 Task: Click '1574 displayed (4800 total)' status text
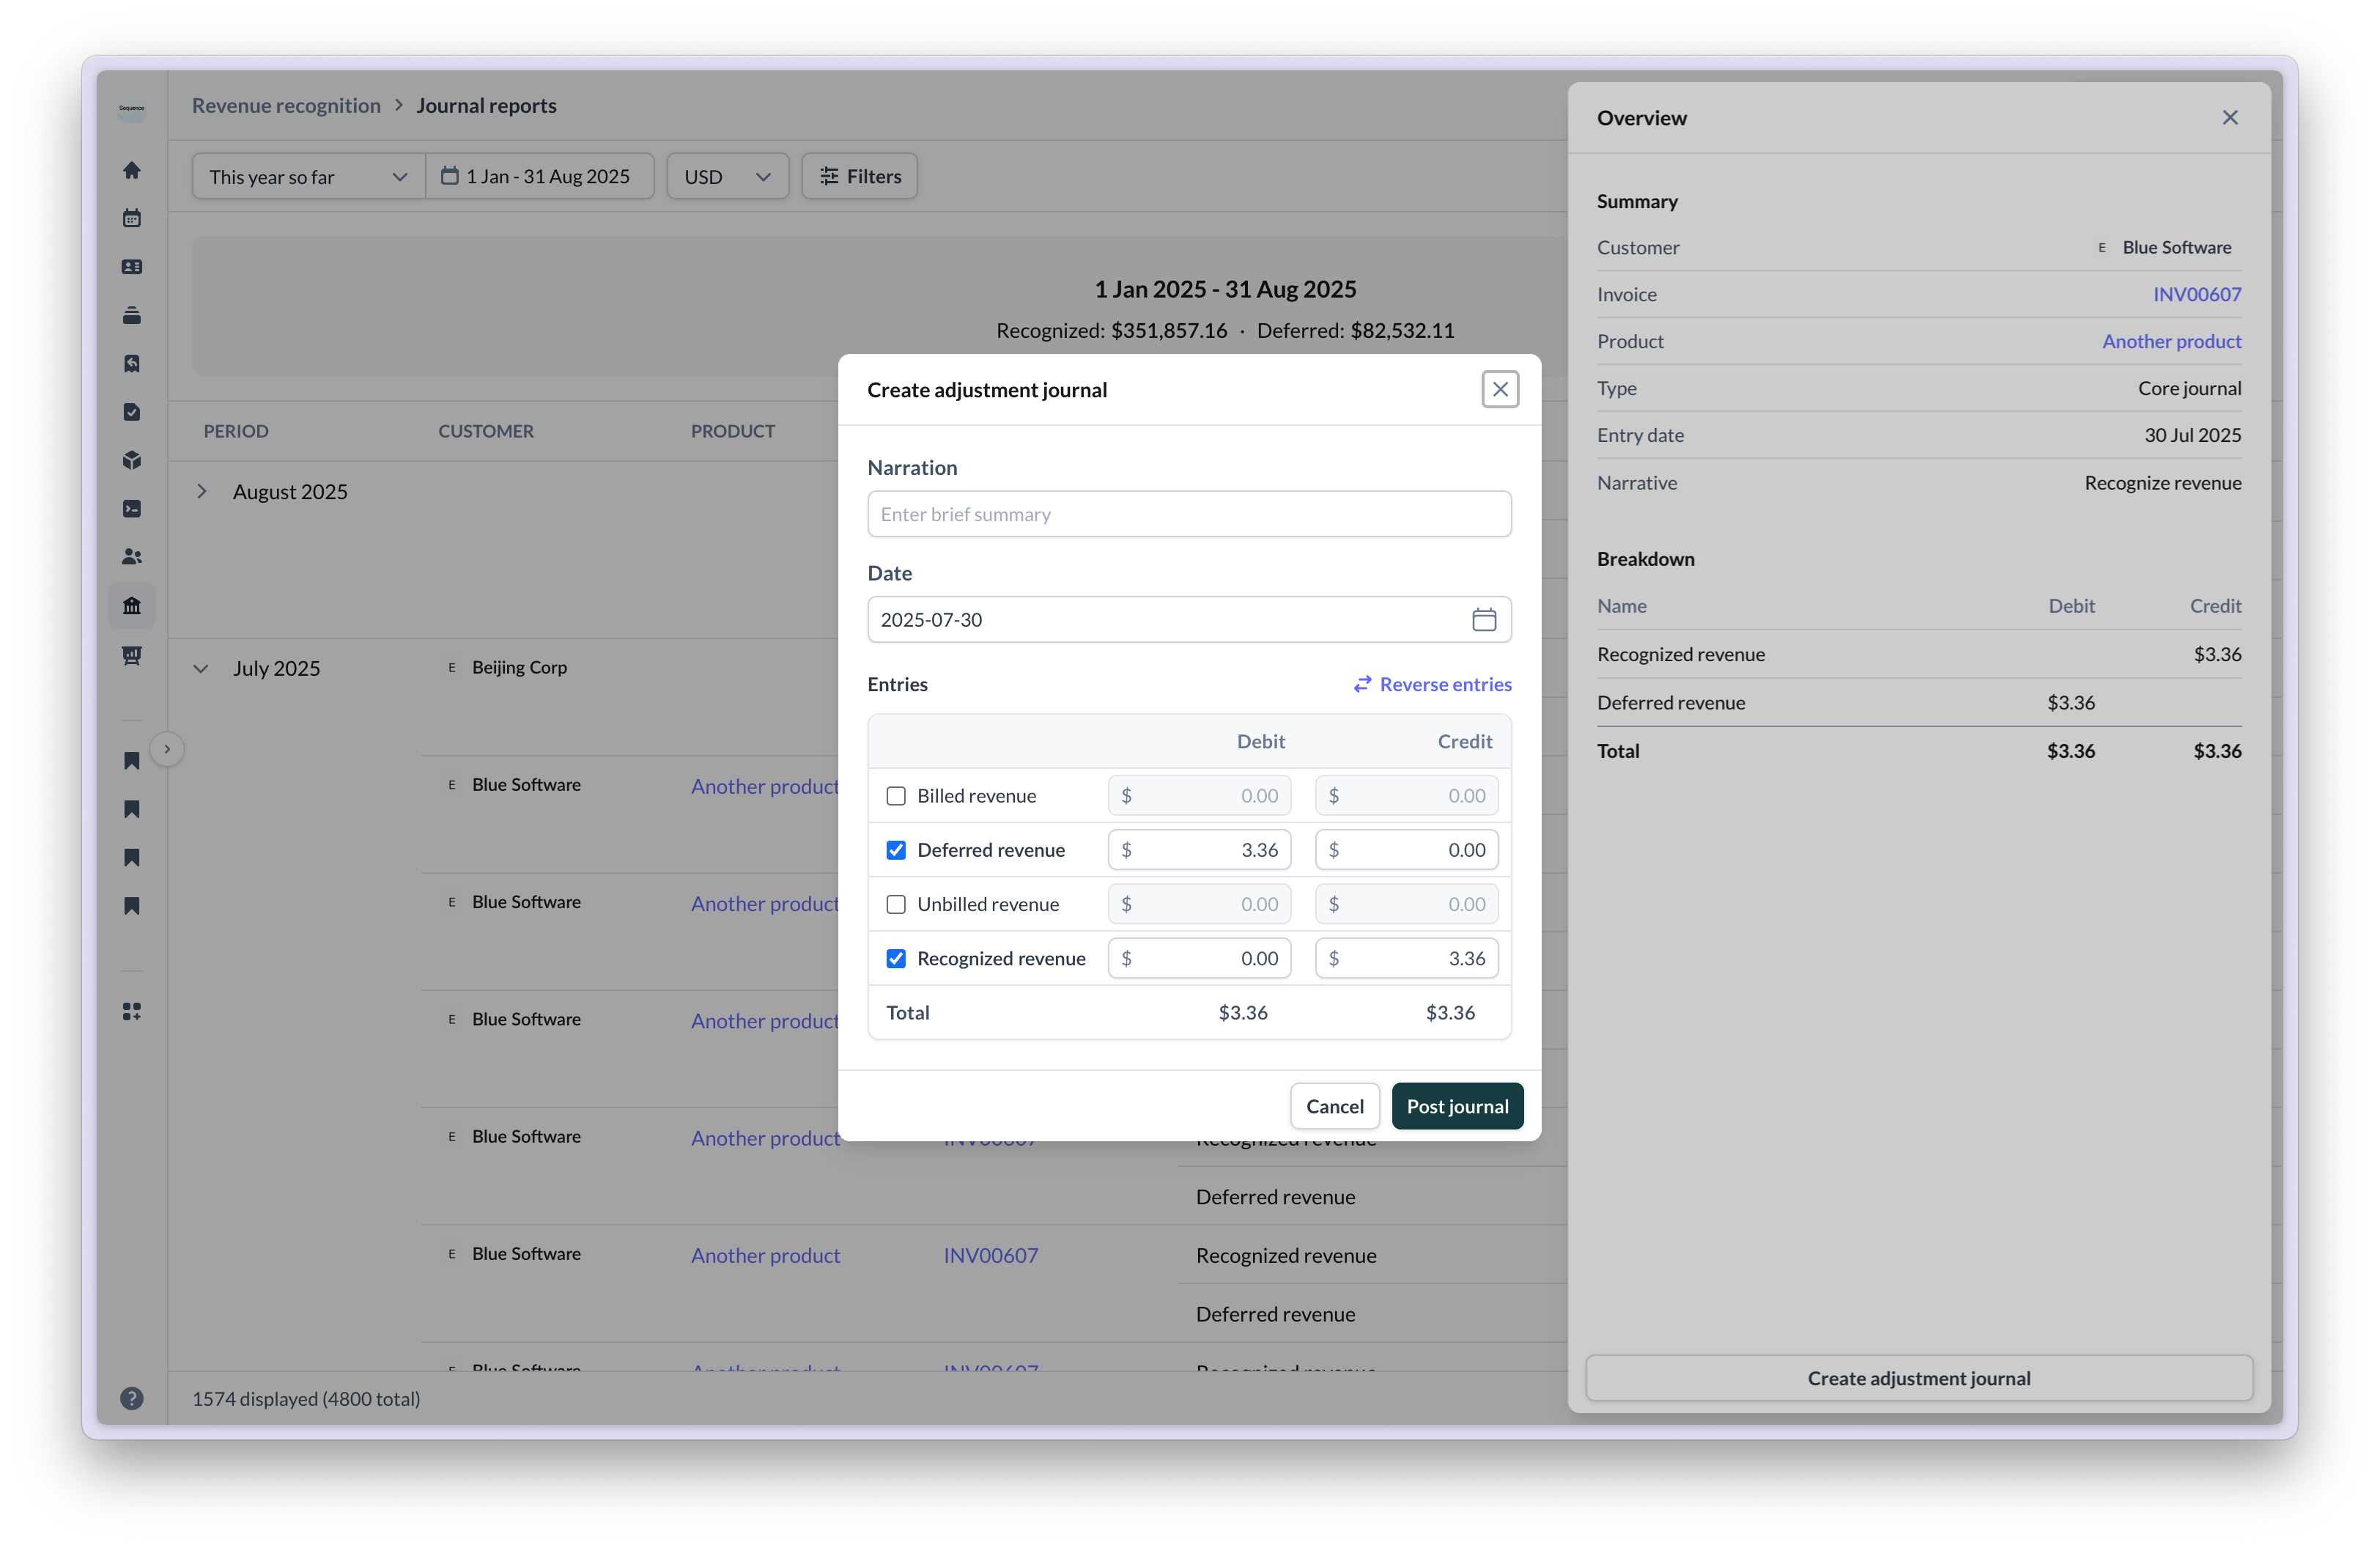pyautogui.click(x=306, y=1399)
